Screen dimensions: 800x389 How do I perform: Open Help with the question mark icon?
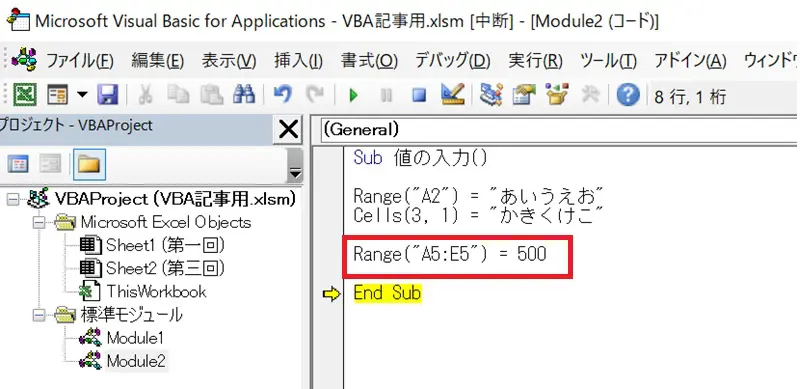(x=628, y=95)
